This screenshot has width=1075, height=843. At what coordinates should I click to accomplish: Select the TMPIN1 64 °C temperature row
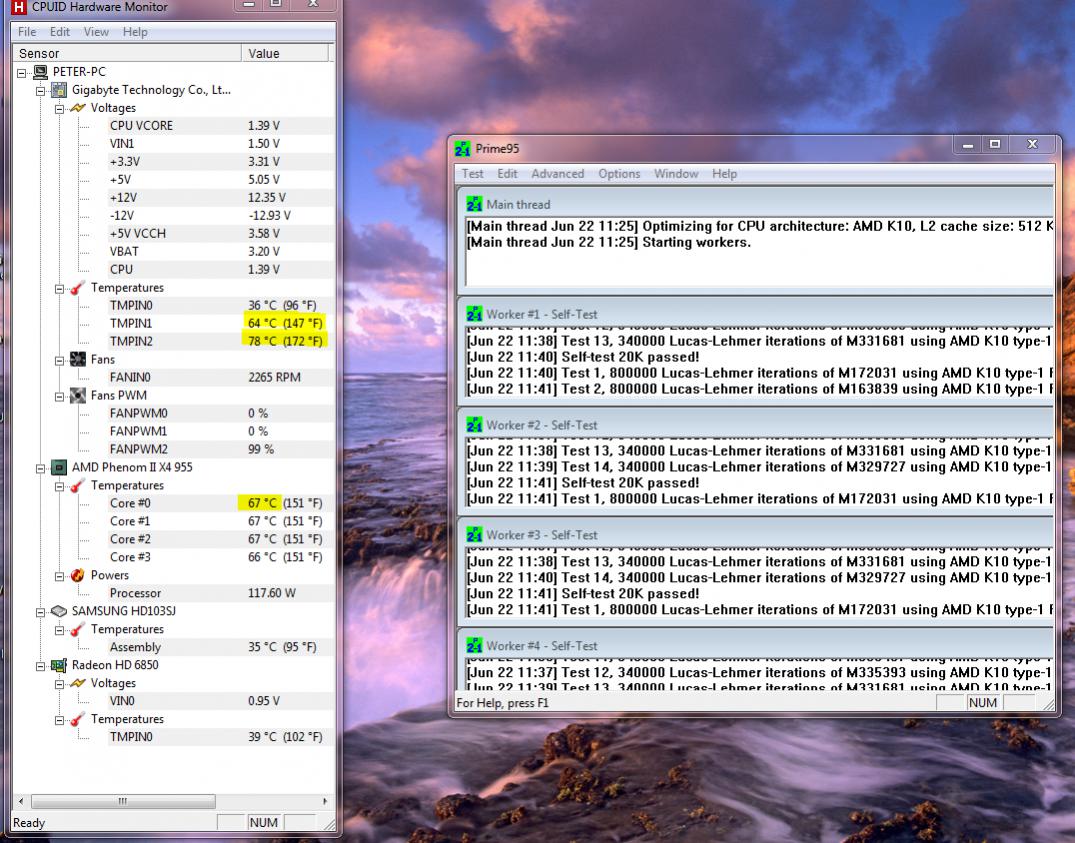220,323
